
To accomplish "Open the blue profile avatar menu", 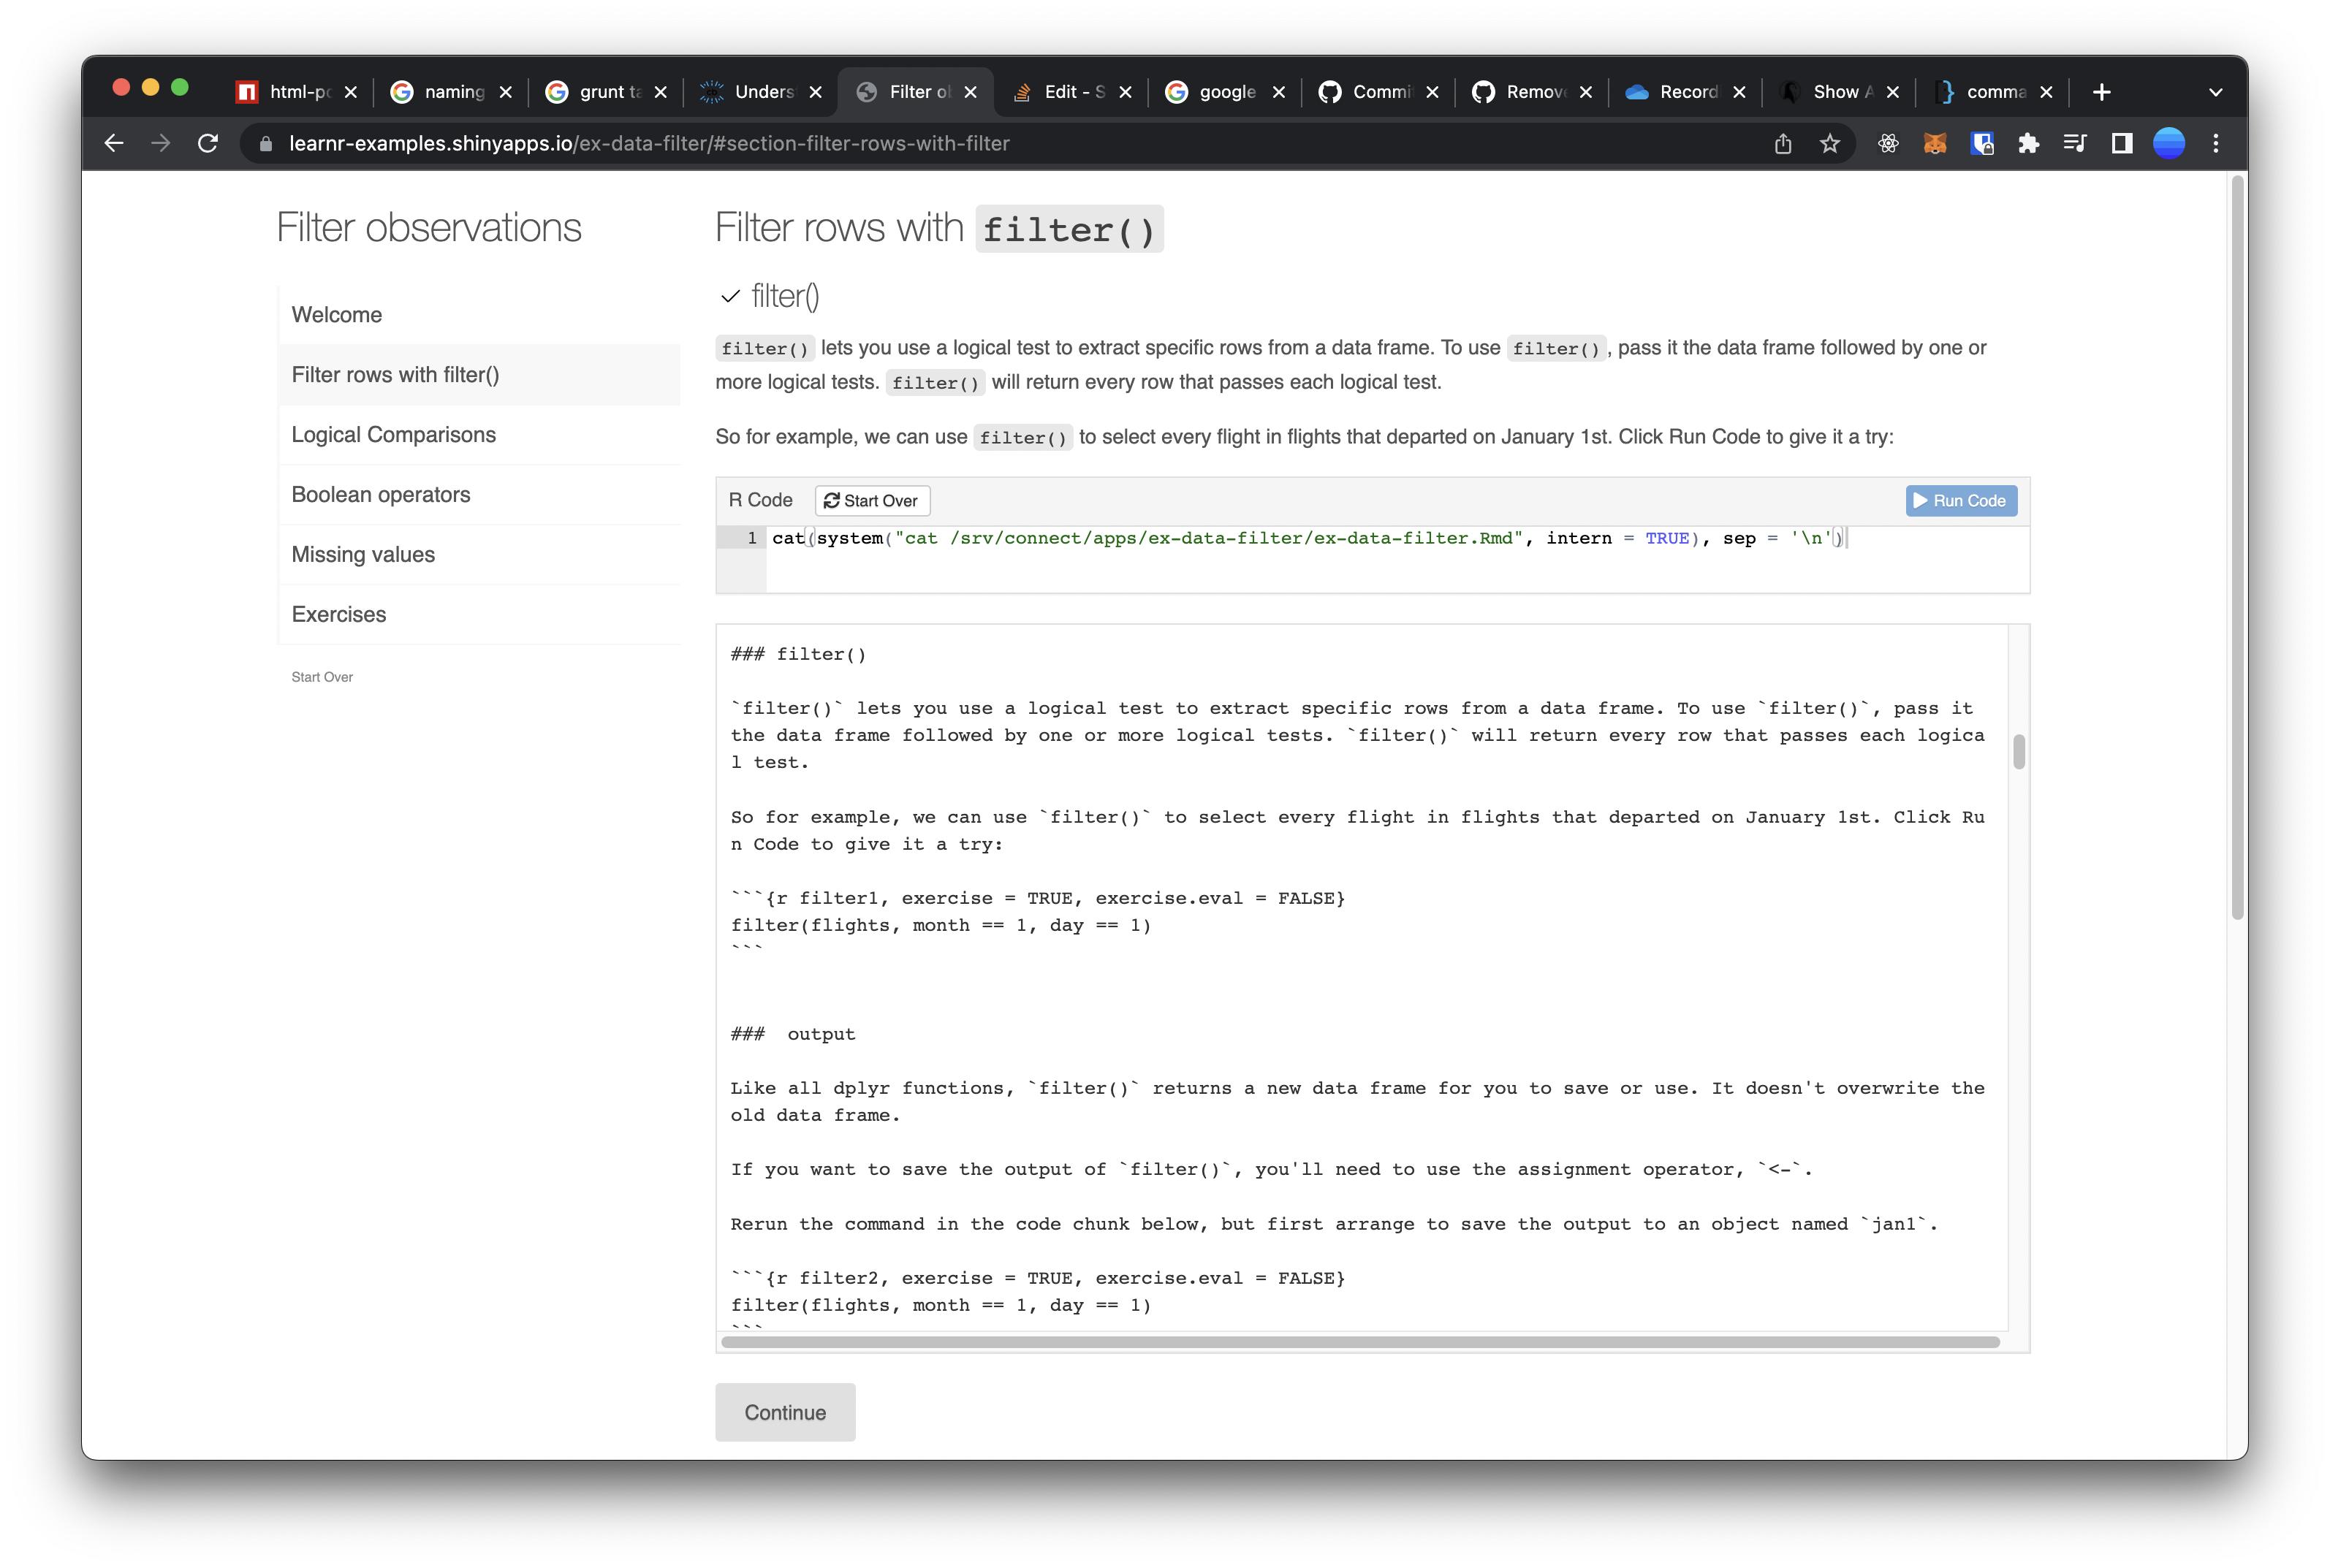I will click(x=2168, y=144).
